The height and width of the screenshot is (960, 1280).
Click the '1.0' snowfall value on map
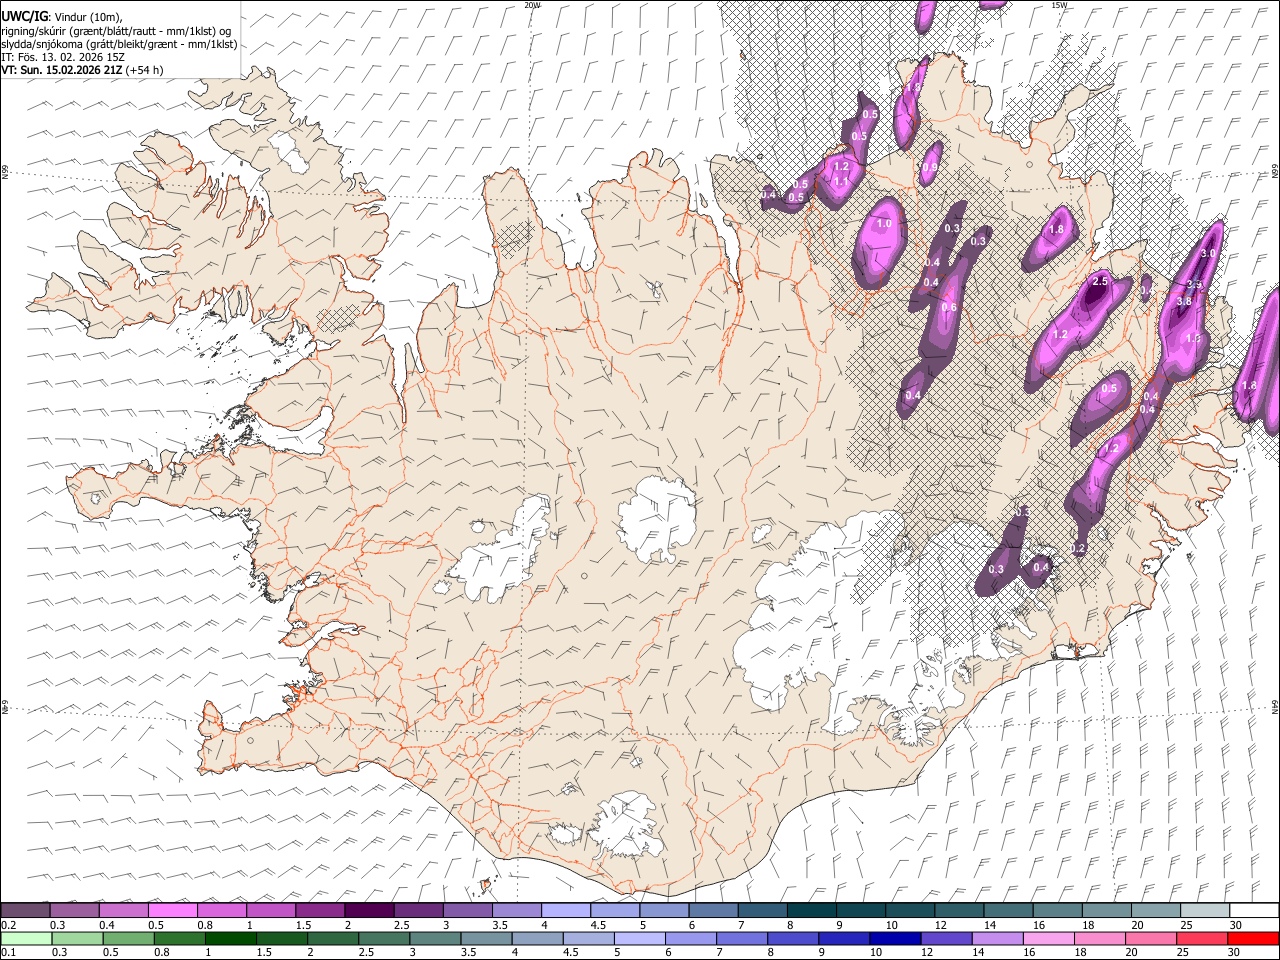[x=884, y=224]
